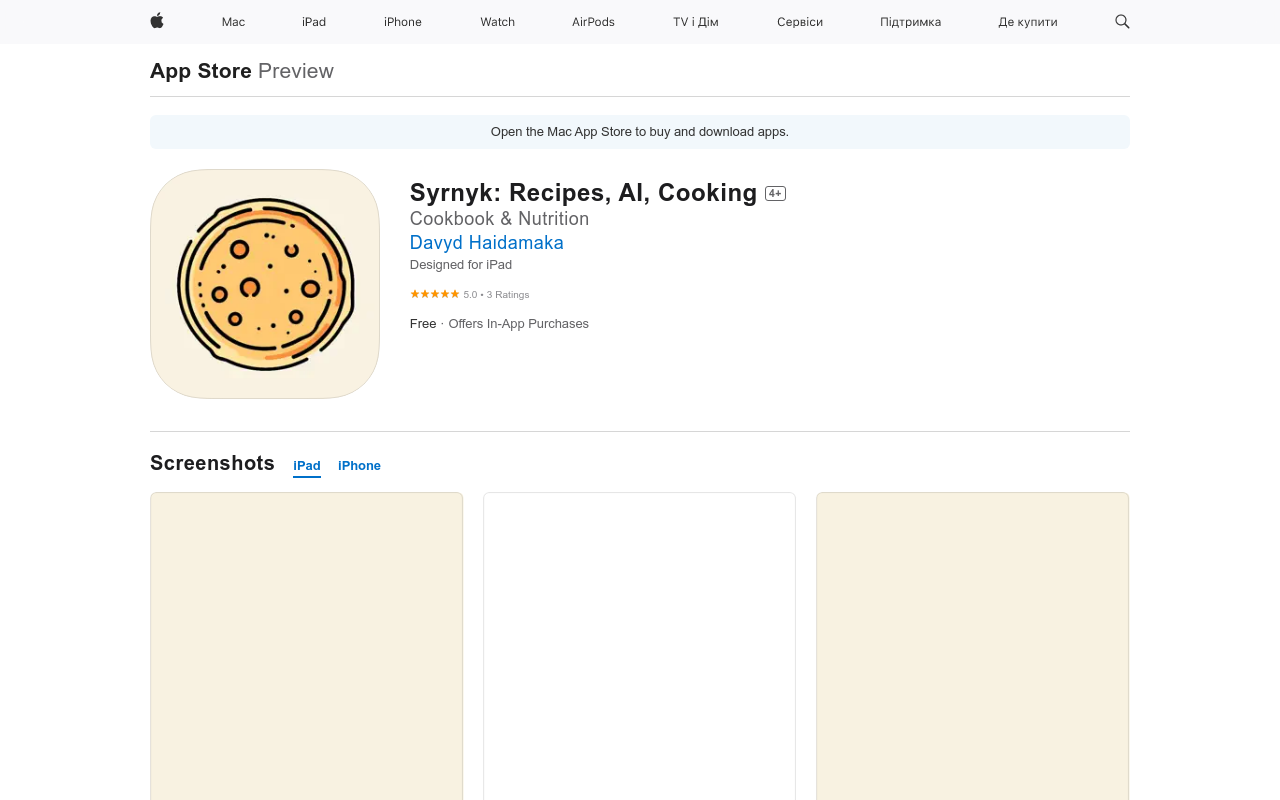Go to the iPhone navigation item
The image size is (1280, 800).
(403, 22)
